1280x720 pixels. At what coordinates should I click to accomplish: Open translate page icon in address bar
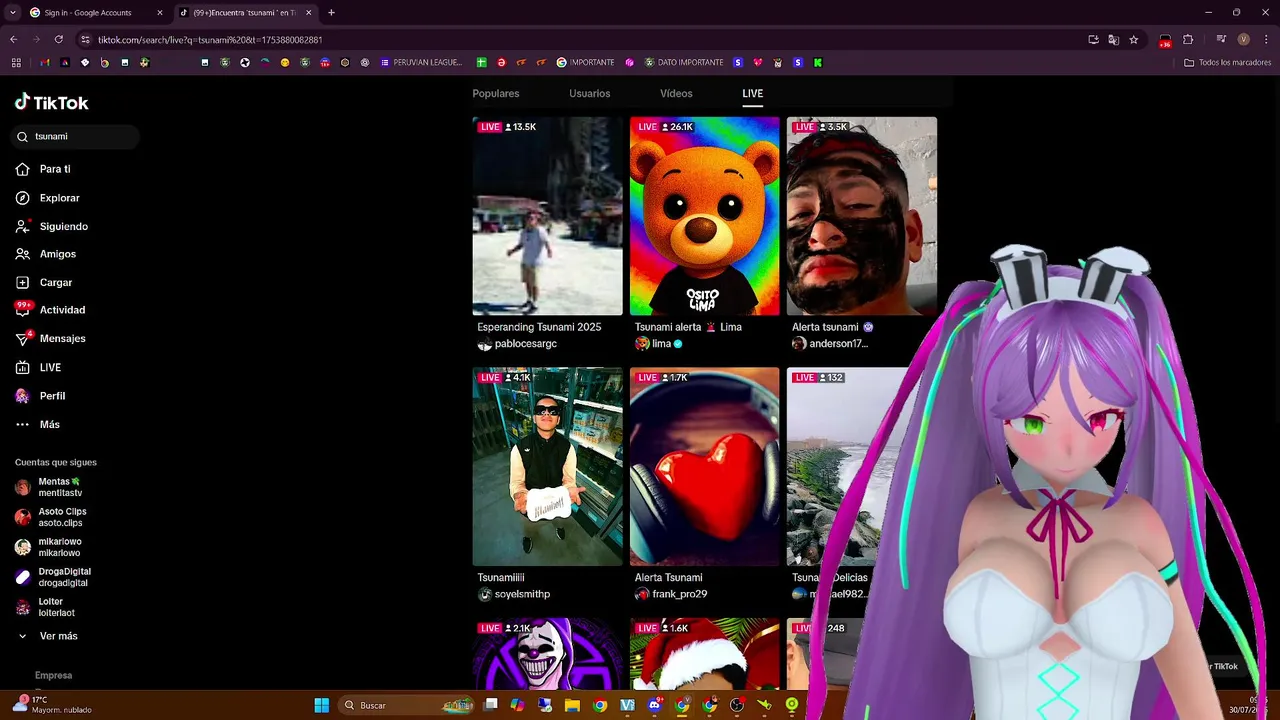1113,39
